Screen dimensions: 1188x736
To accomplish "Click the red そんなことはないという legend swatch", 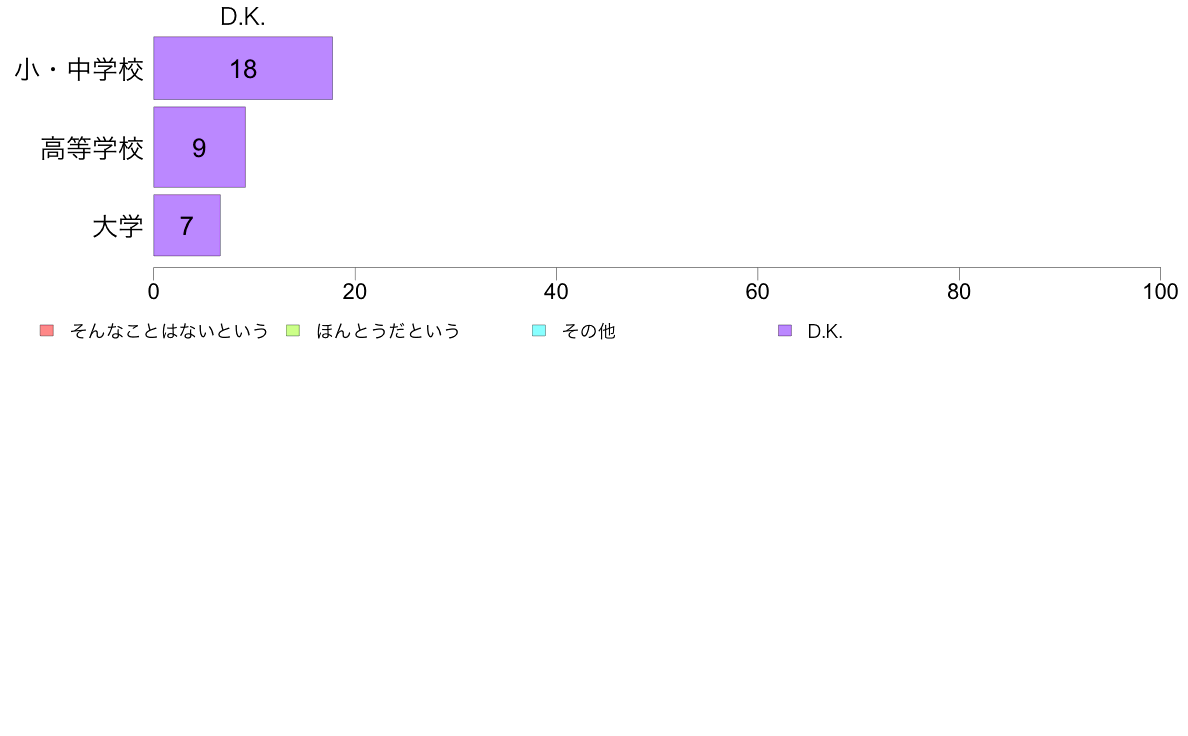I will [47, 330].
